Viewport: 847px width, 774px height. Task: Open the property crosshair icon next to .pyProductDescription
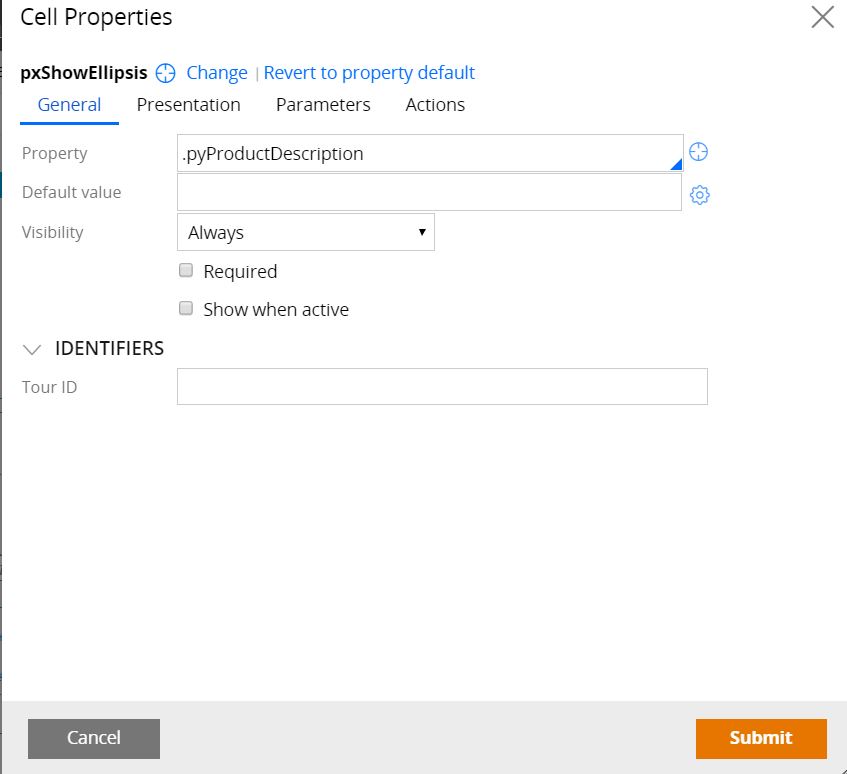[x=698, y=152]
